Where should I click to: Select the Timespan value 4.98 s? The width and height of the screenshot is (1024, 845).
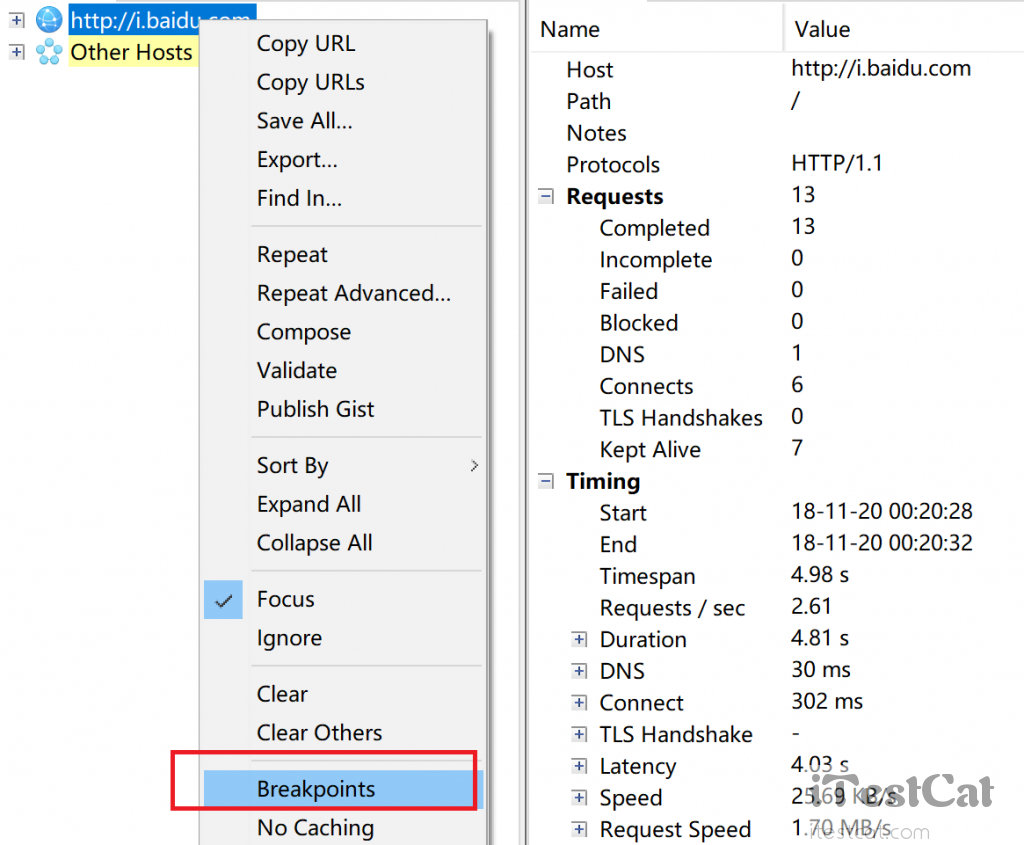click(x=820, y=575)
